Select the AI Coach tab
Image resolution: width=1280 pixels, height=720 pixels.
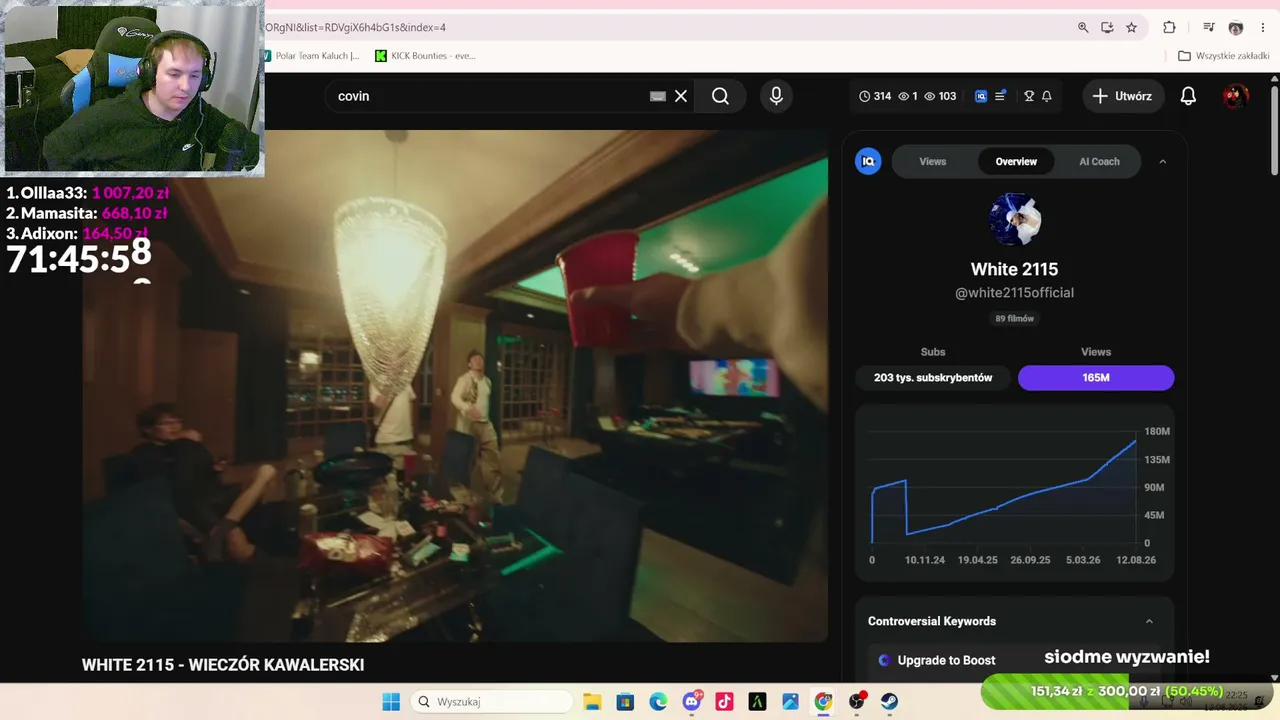(x=1099, y=161)
